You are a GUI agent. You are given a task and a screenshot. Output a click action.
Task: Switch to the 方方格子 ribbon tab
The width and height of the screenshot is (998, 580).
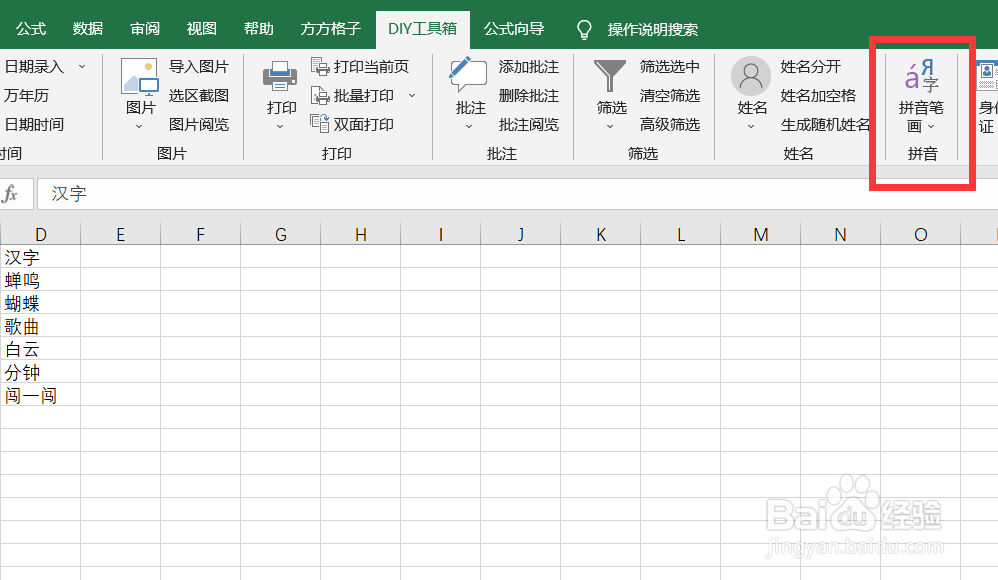tap(330, 29)
